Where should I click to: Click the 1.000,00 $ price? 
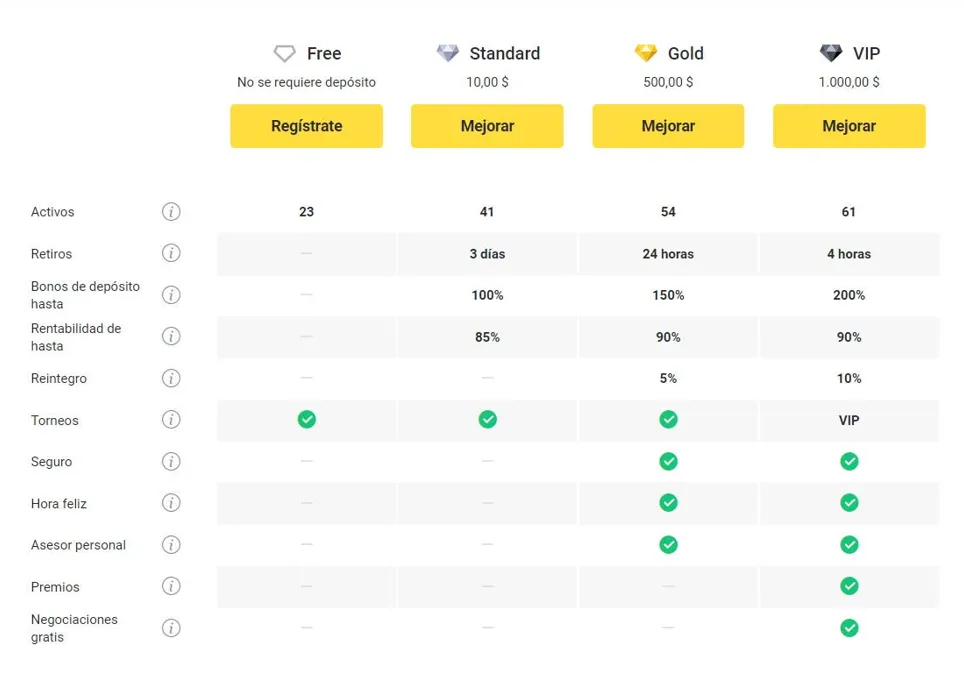[849, 82]
